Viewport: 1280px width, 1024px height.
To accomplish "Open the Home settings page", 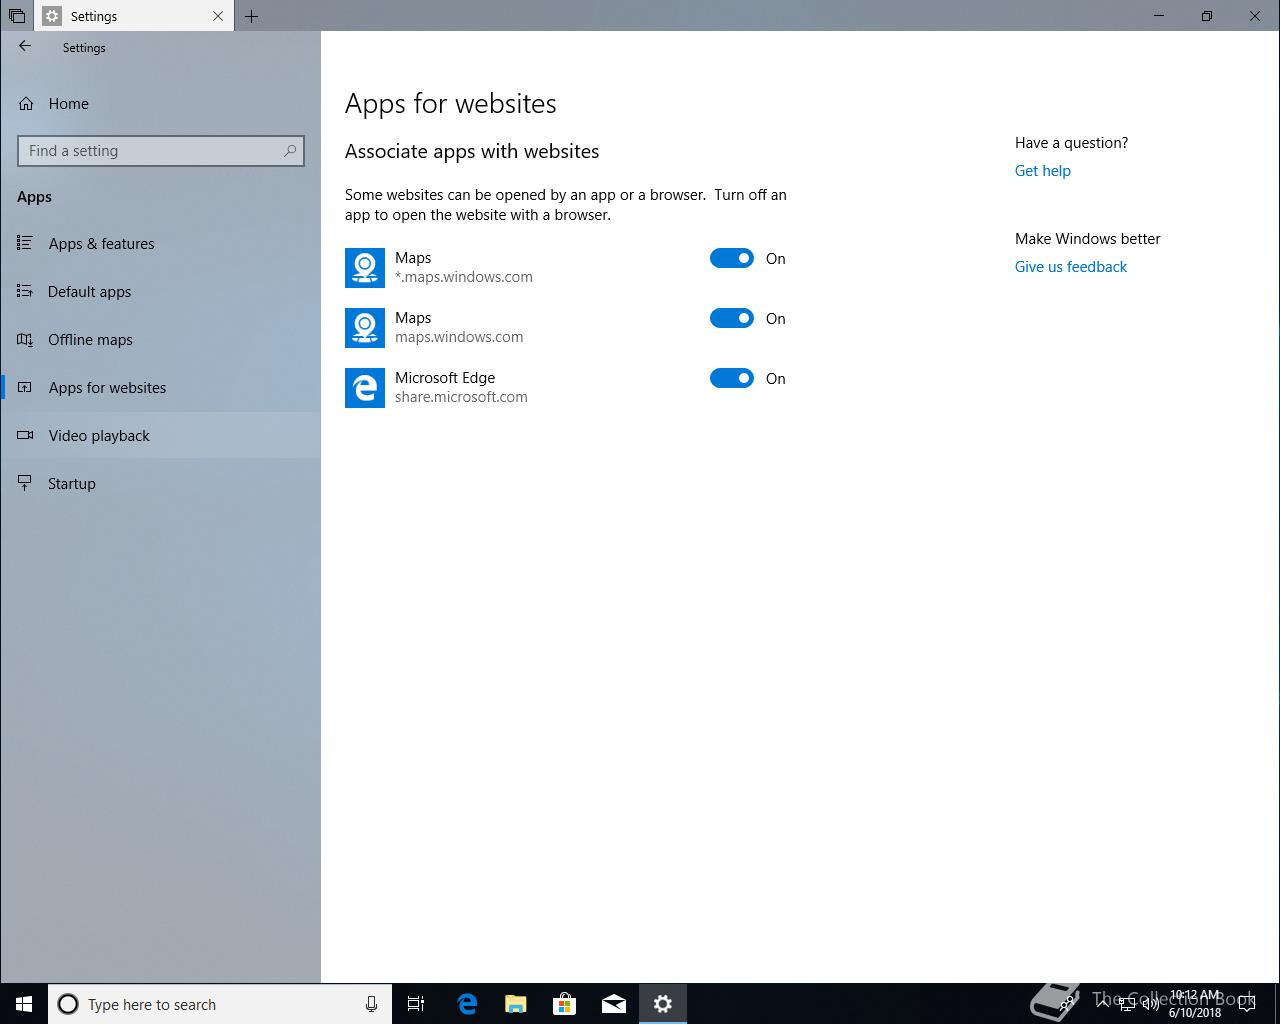I will click(x=160, y=103).
